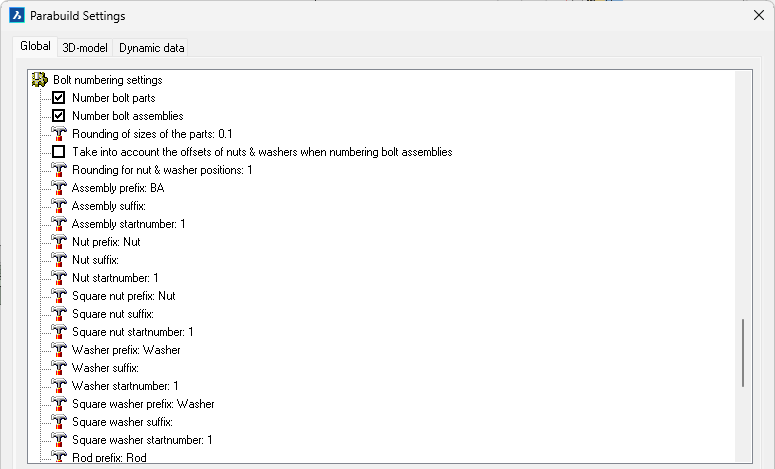Click hammer icon next to Rod prefix
The image size is (775, 469).
tap(59, 458)
